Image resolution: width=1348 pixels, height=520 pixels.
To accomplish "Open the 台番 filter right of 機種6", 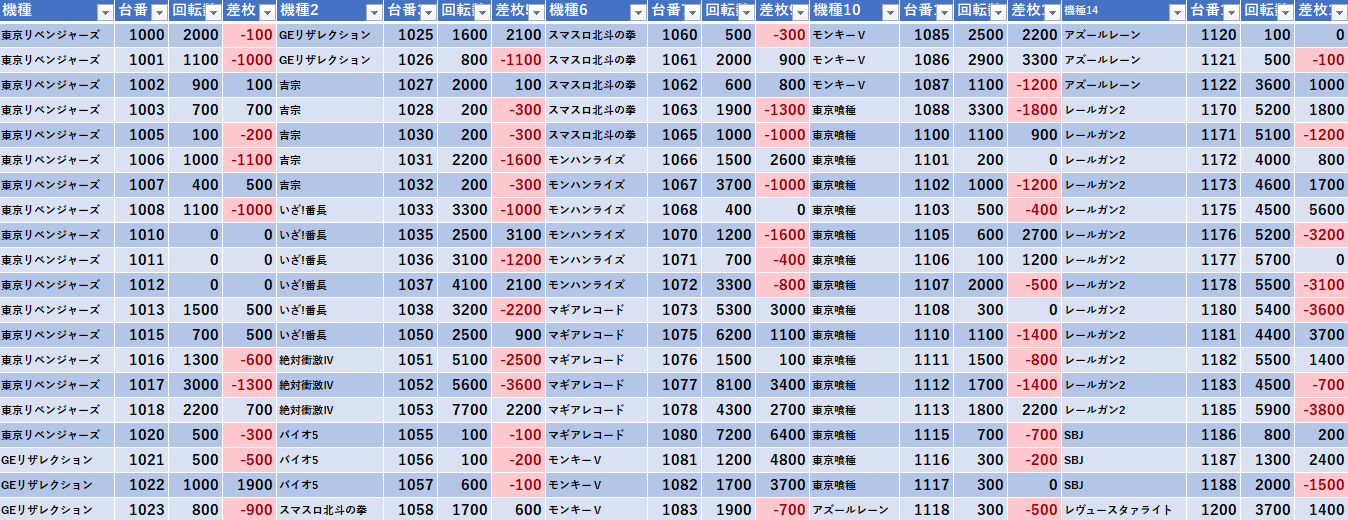I will (x=691, y=12).
